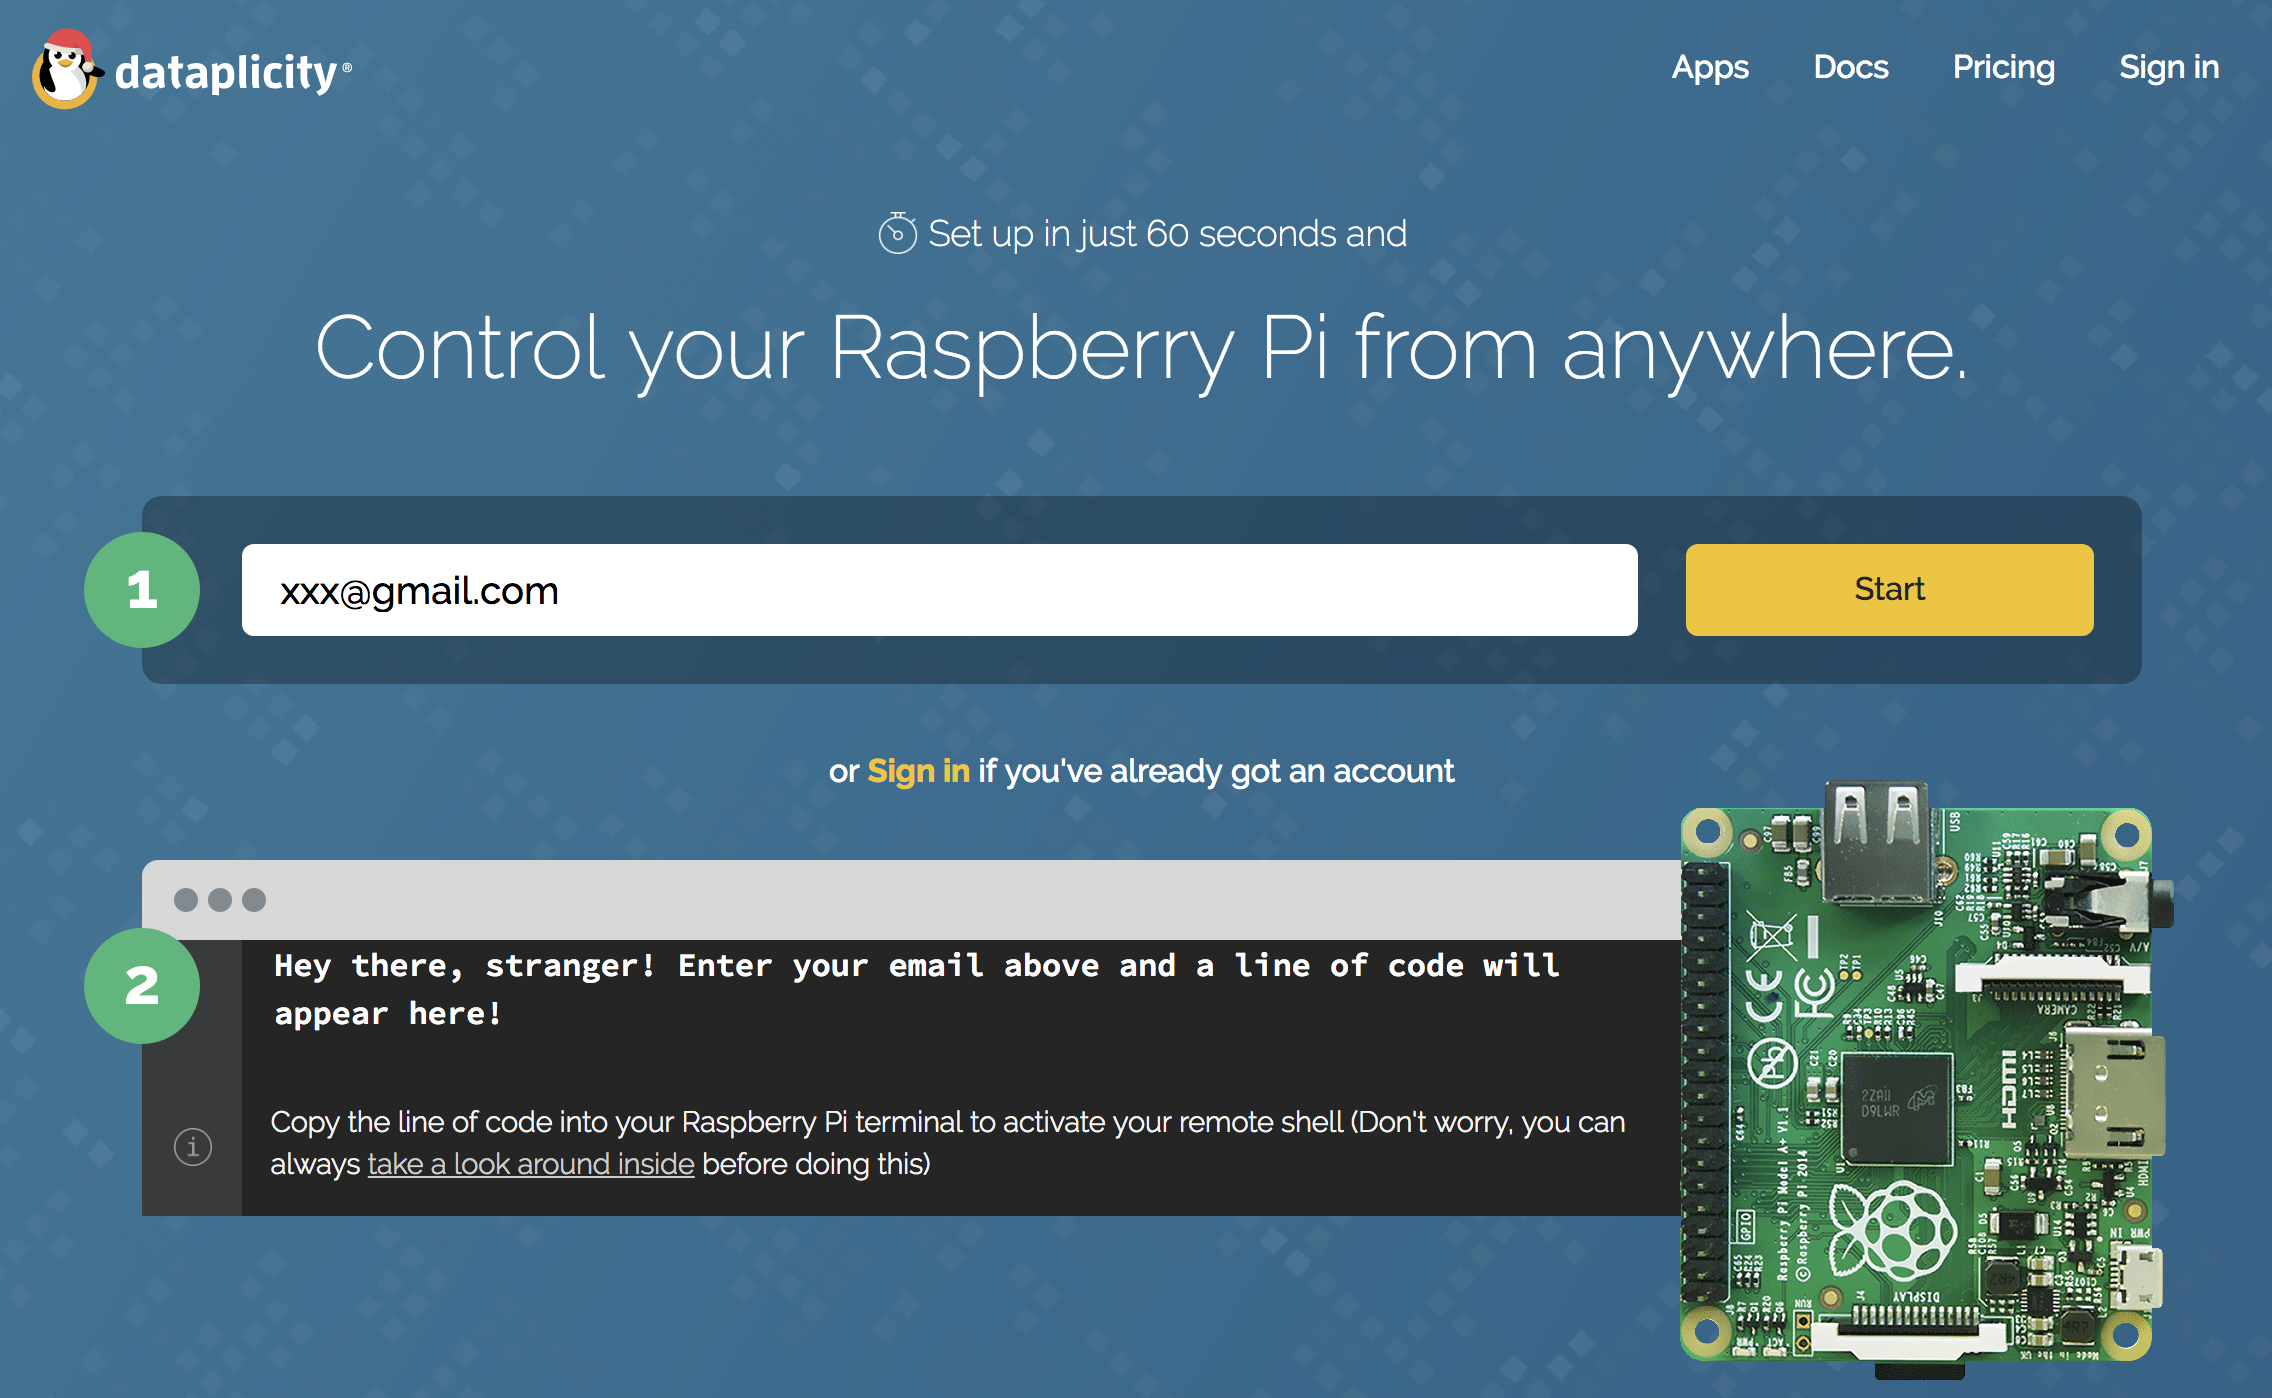Click the text 'if you've already got an account'
The width and height of the screenshot is (2272, 1398).
click(1216, 771)
